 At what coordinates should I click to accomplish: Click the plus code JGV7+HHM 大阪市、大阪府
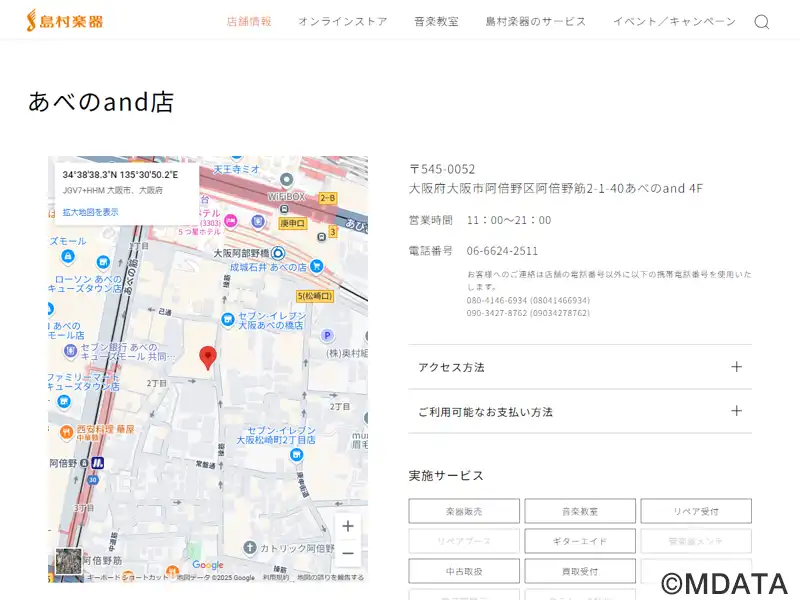point(113,190)
